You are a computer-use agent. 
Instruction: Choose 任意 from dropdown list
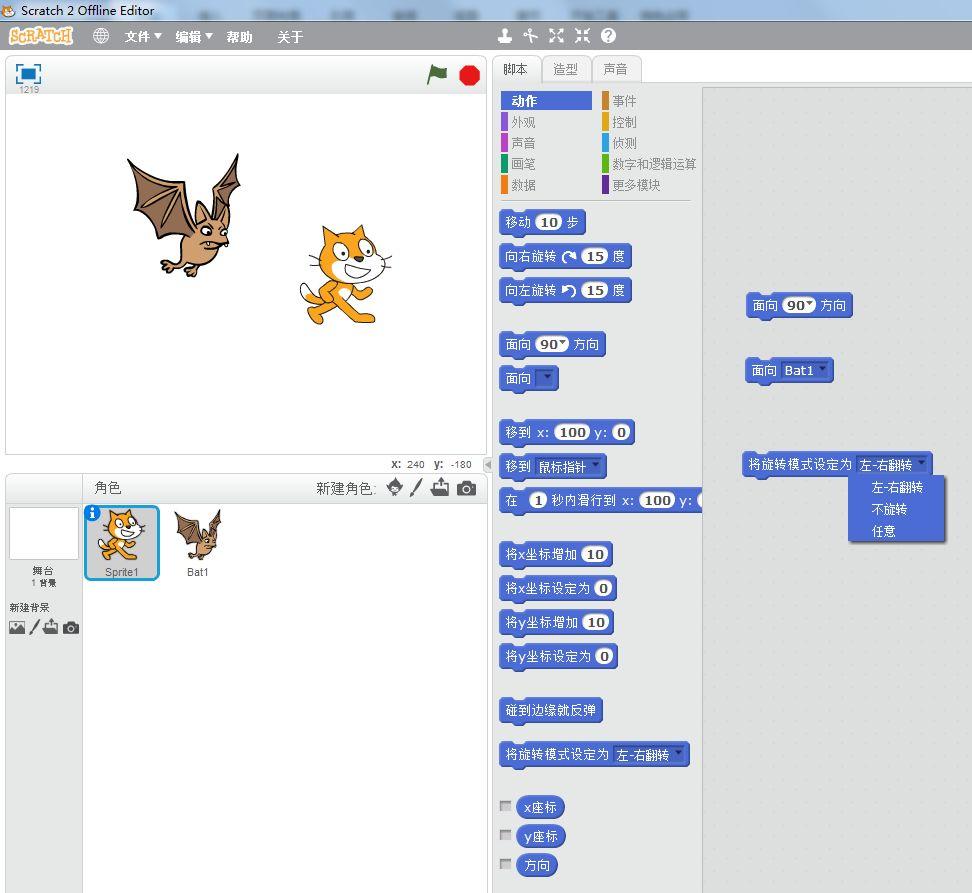[896, 531]
